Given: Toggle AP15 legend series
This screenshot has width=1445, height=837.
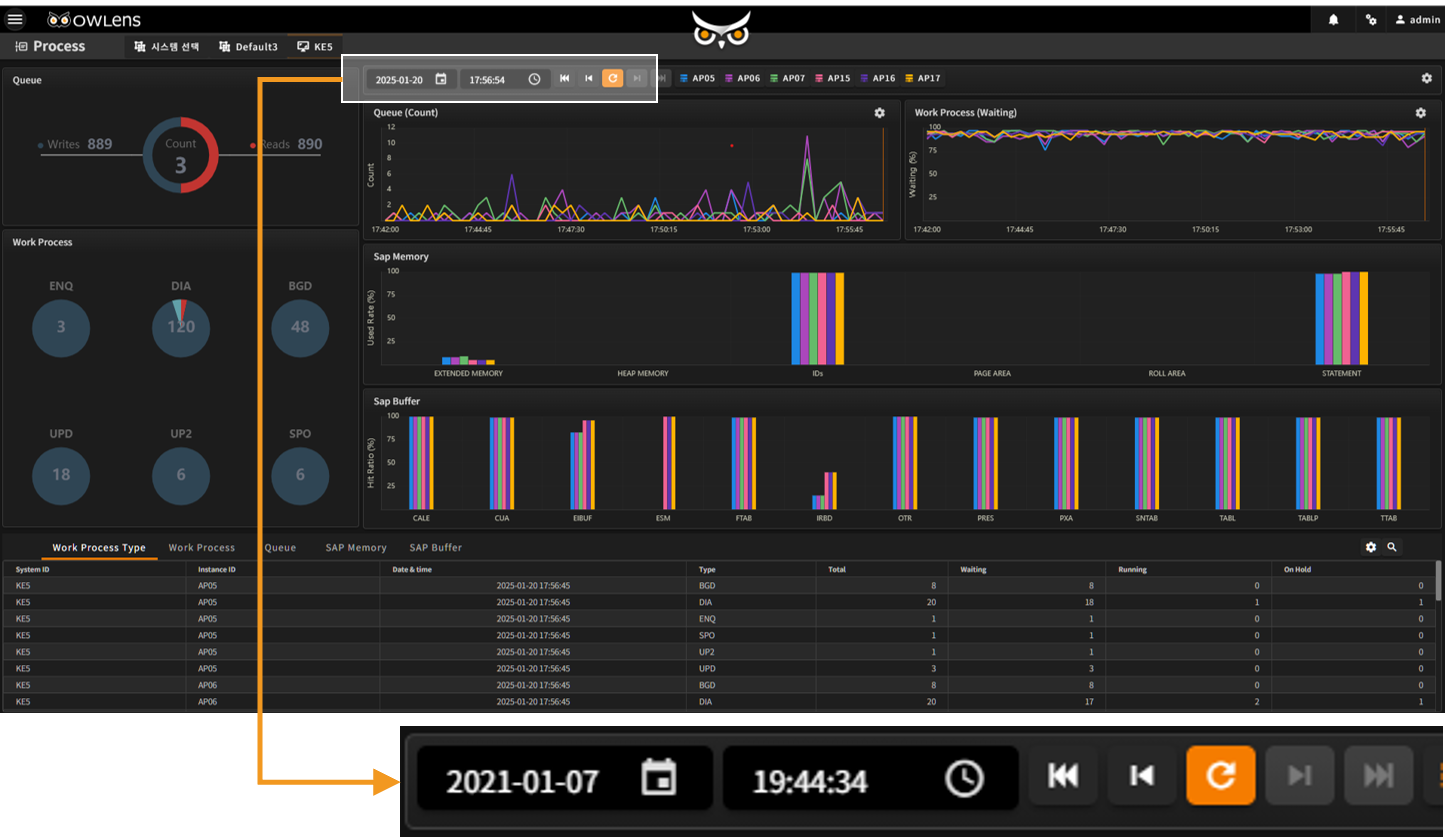Looking at the screenshot, I should [x=833, y=78].
